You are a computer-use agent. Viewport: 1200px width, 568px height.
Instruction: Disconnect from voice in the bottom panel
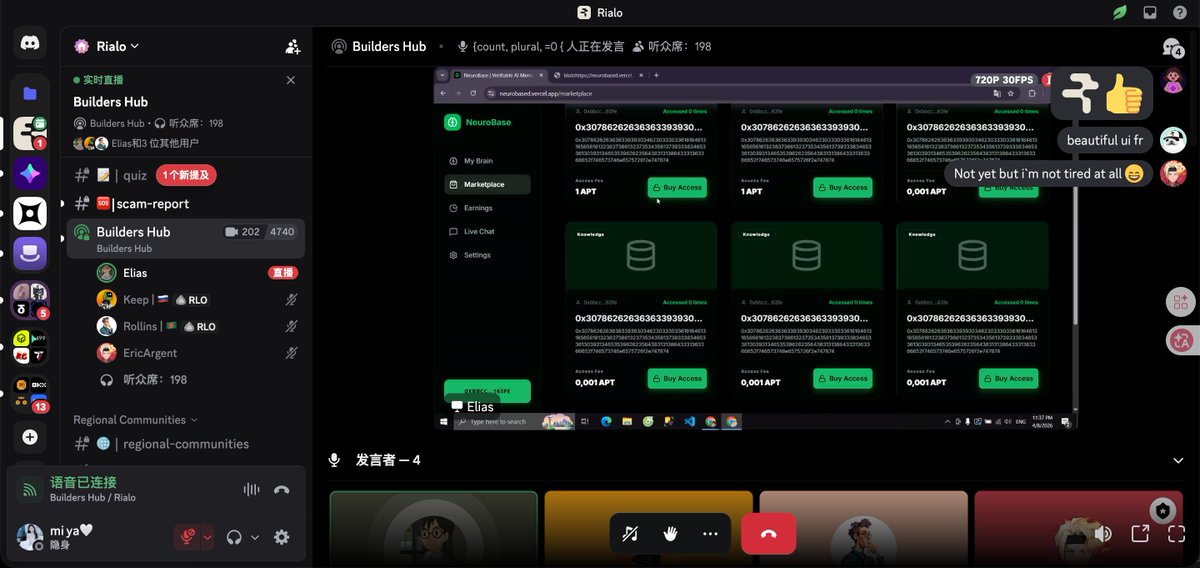tap(282, 490)
